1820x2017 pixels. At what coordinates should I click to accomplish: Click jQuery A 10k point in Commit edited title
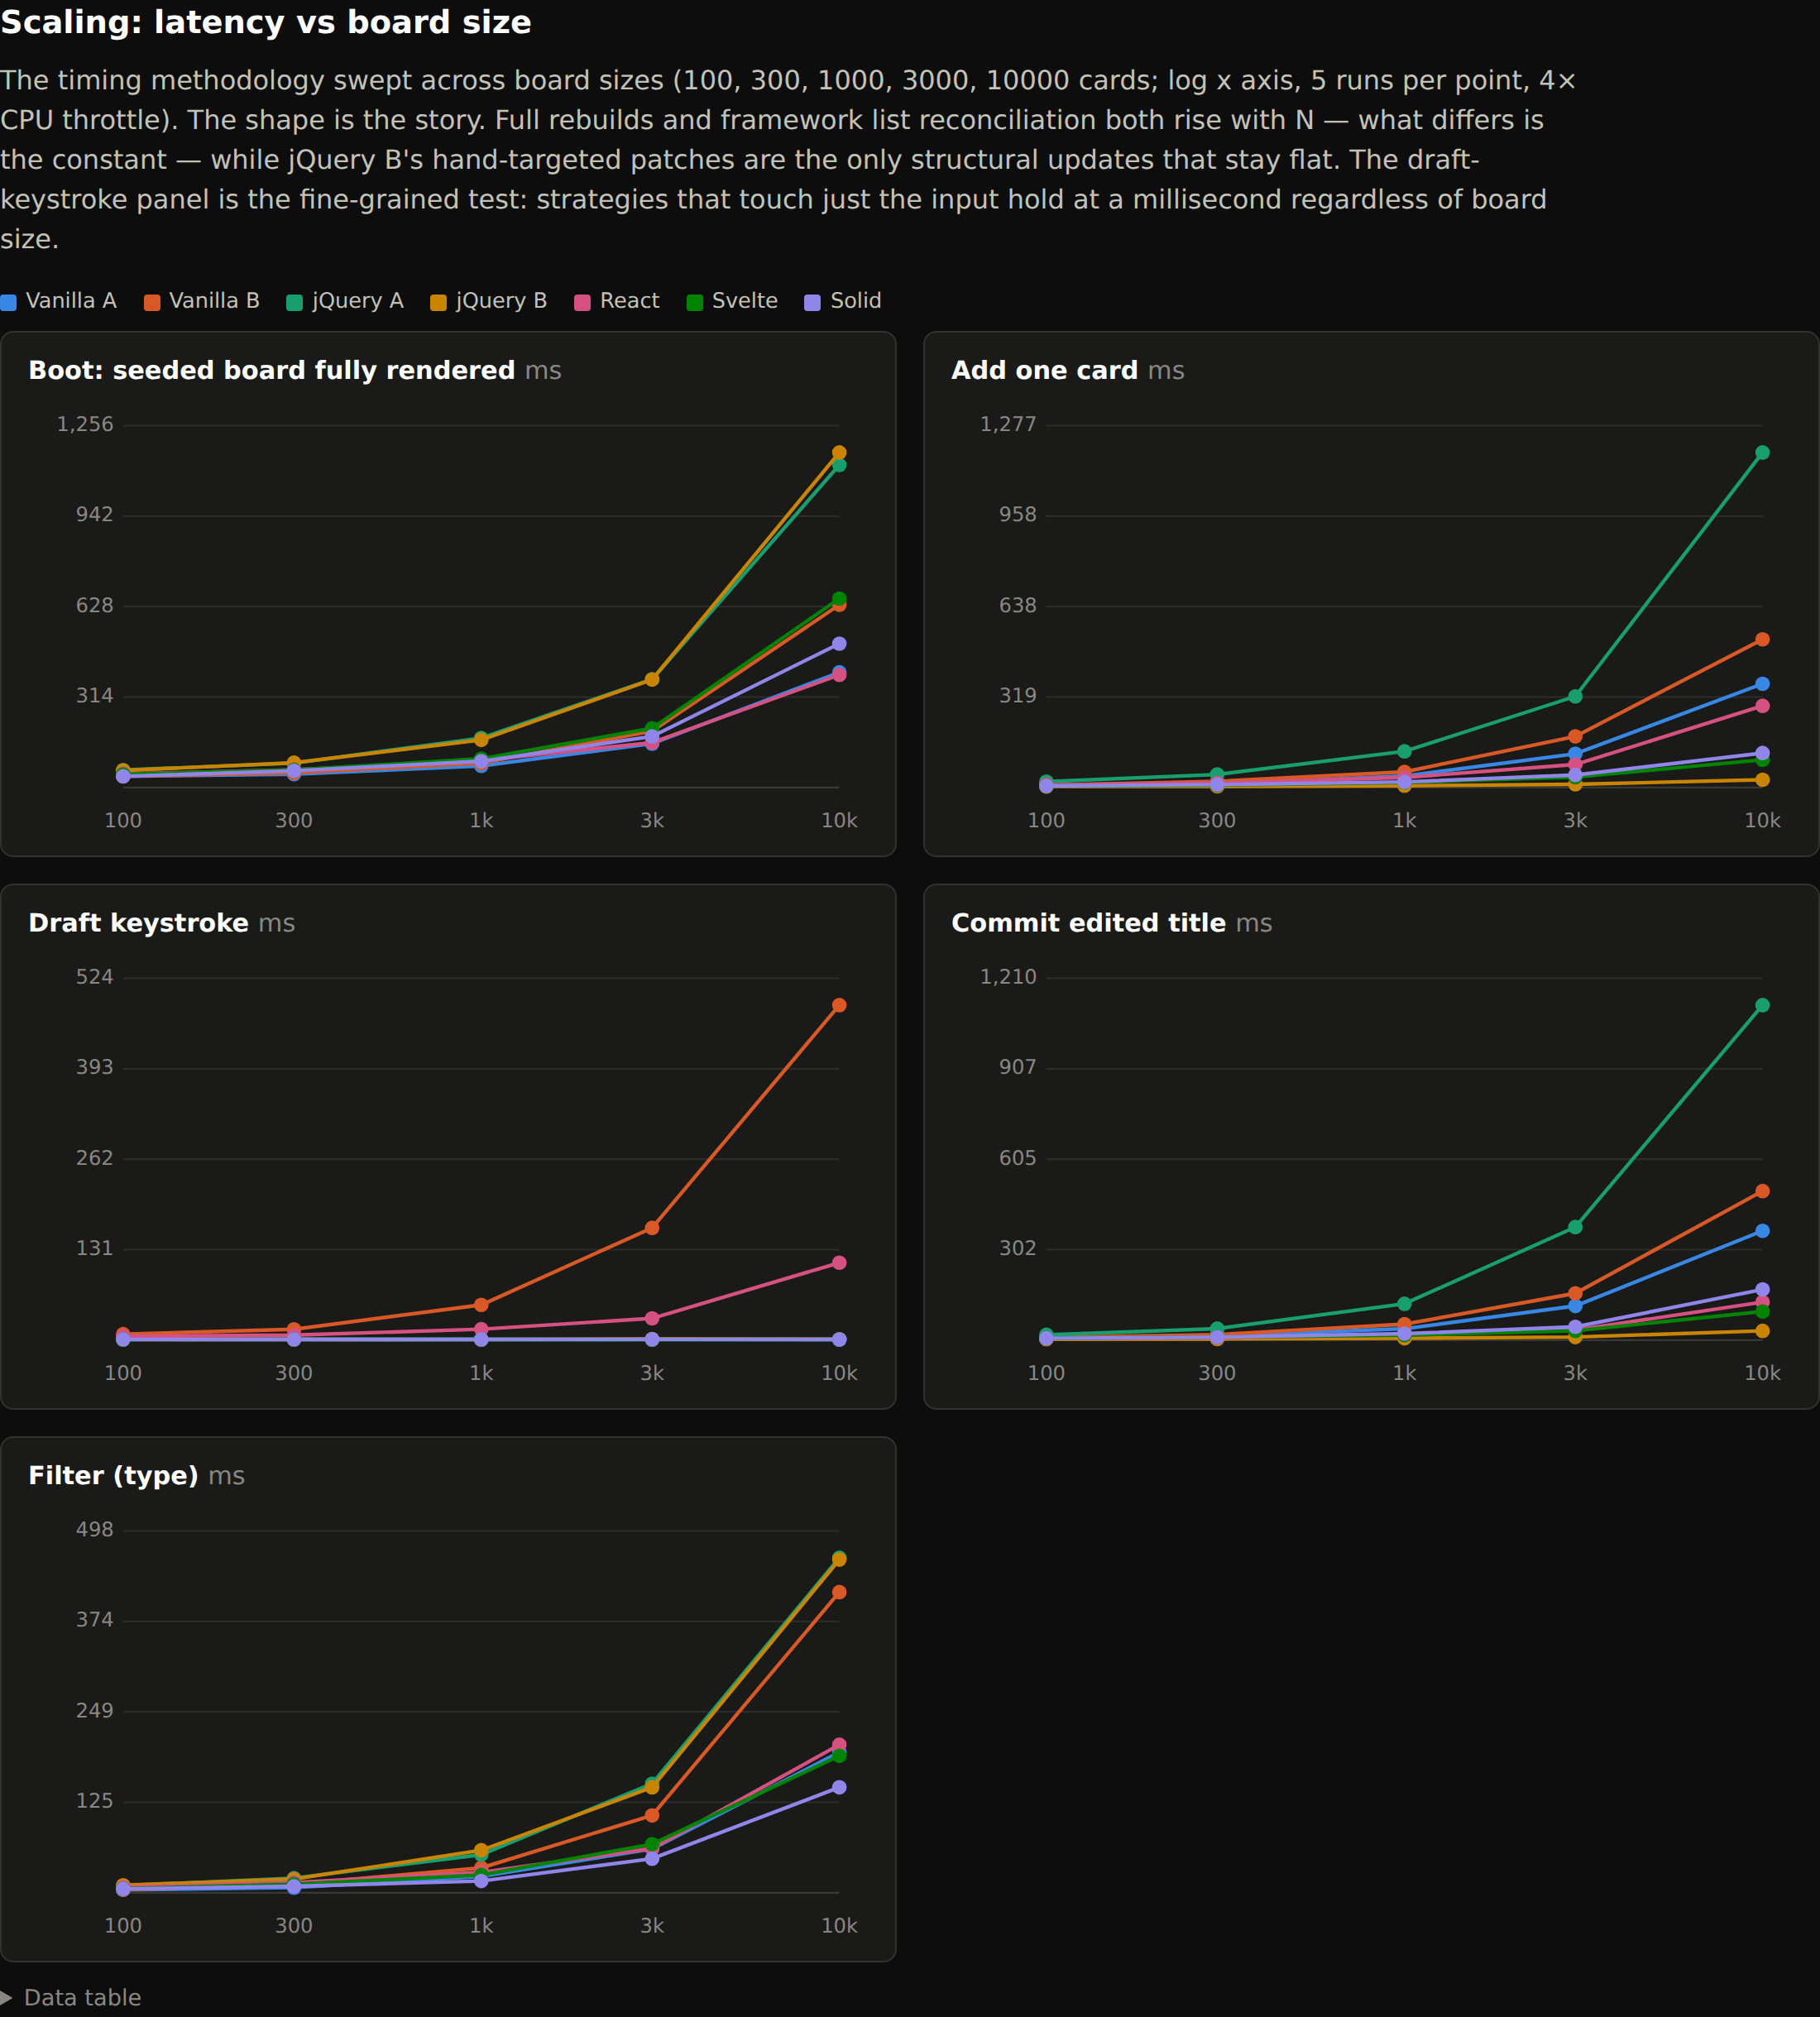coord(1762,1005)
